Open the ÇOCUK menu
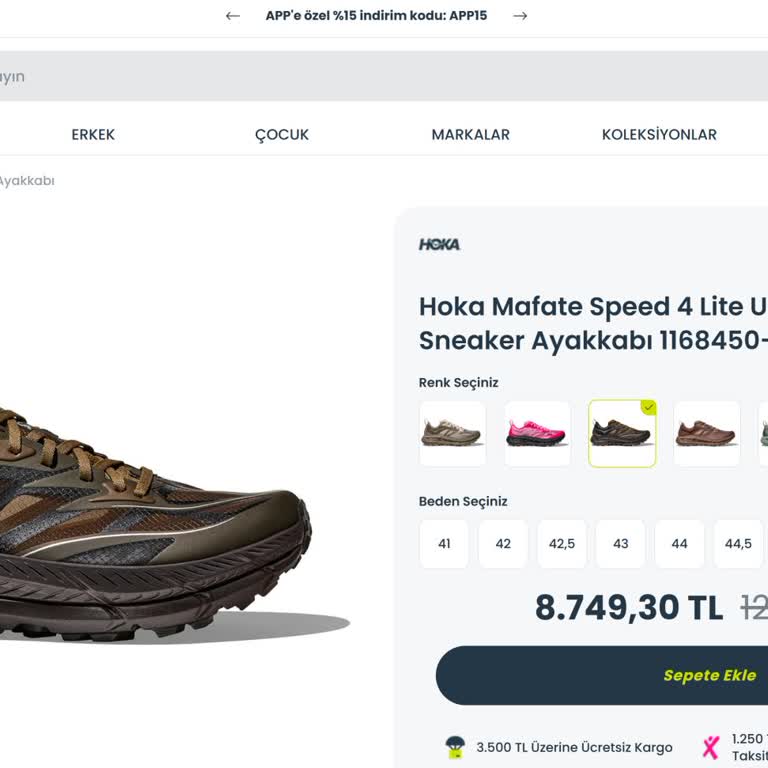Viewport: 768px width, 768px height. tap(282, 135)
